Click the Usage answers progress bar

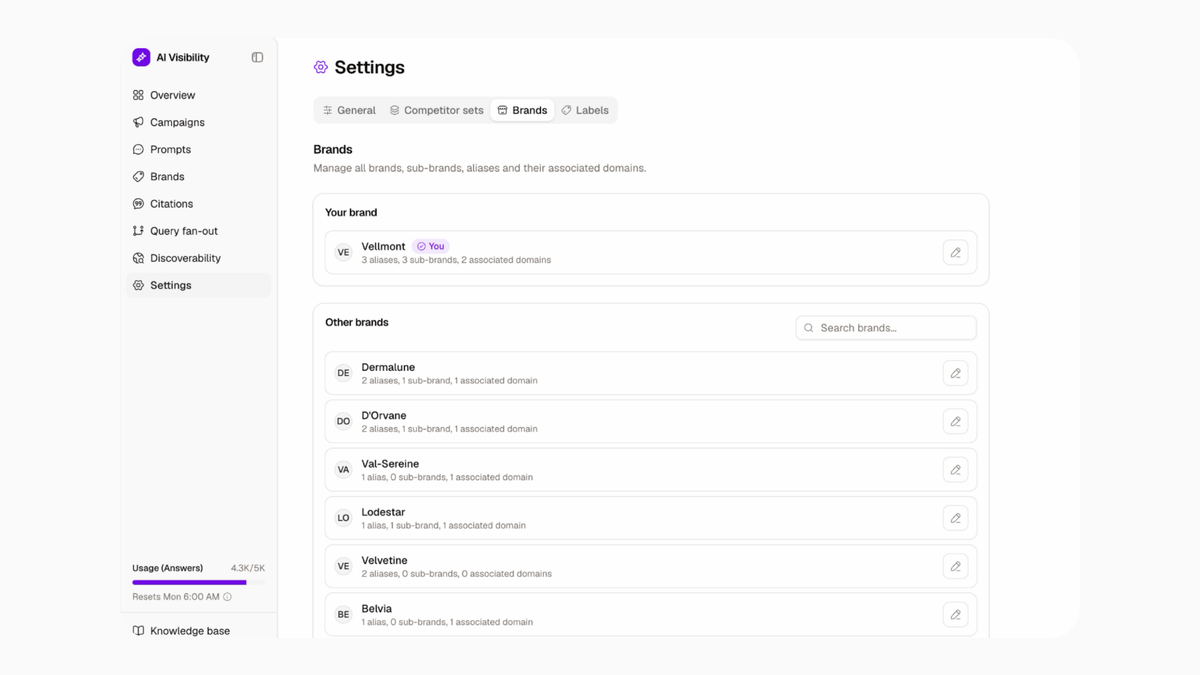tap(198, 582)
